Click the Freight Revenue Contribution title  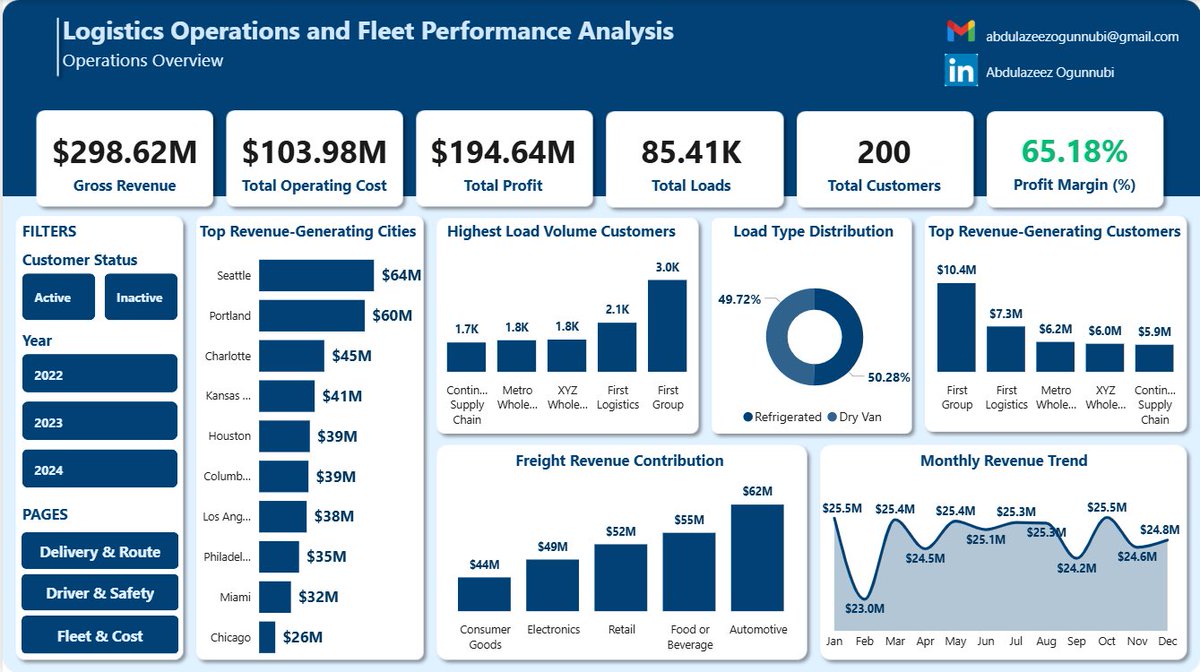[619, 461]
